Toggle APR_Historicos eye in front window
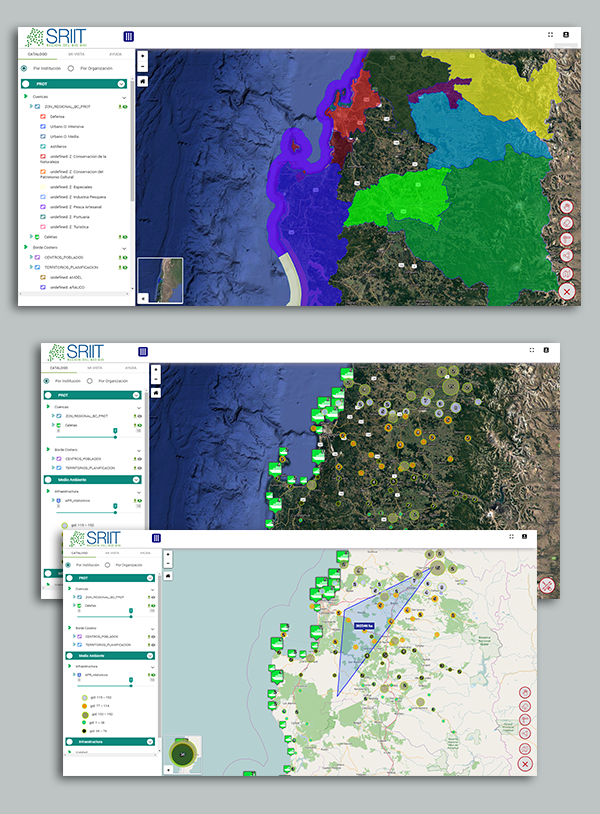Screen dimensions: 600x814 (153, 675)
